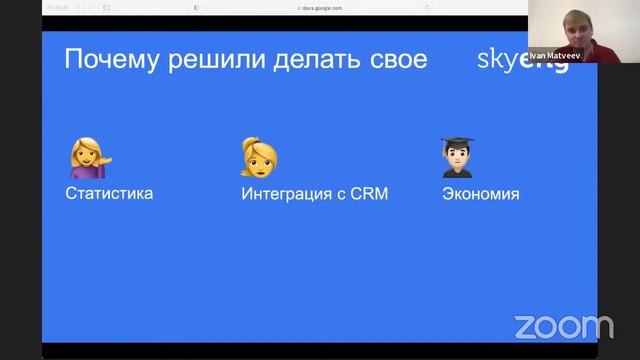Click the docs.google.com address bar
640x360 pixels.
320,8
